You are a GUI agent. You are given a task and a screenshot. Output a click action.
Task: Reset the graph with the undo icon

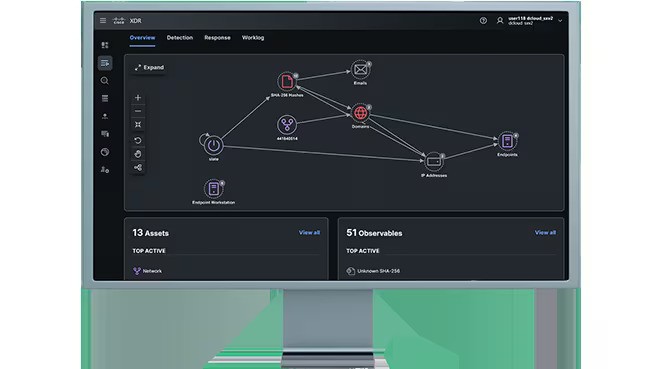pos(138,140)
